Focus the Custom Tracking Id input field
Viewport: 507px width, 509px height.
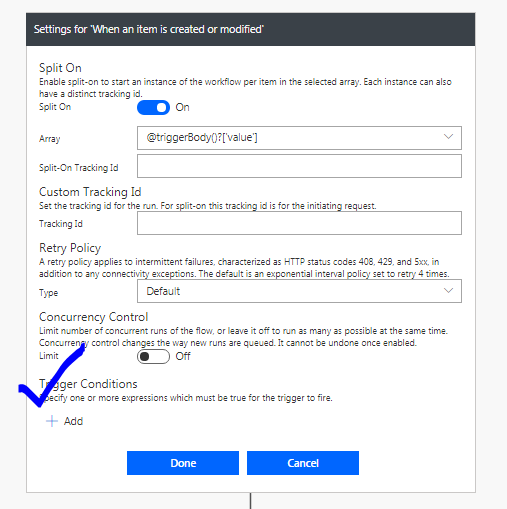click(299, 223)
